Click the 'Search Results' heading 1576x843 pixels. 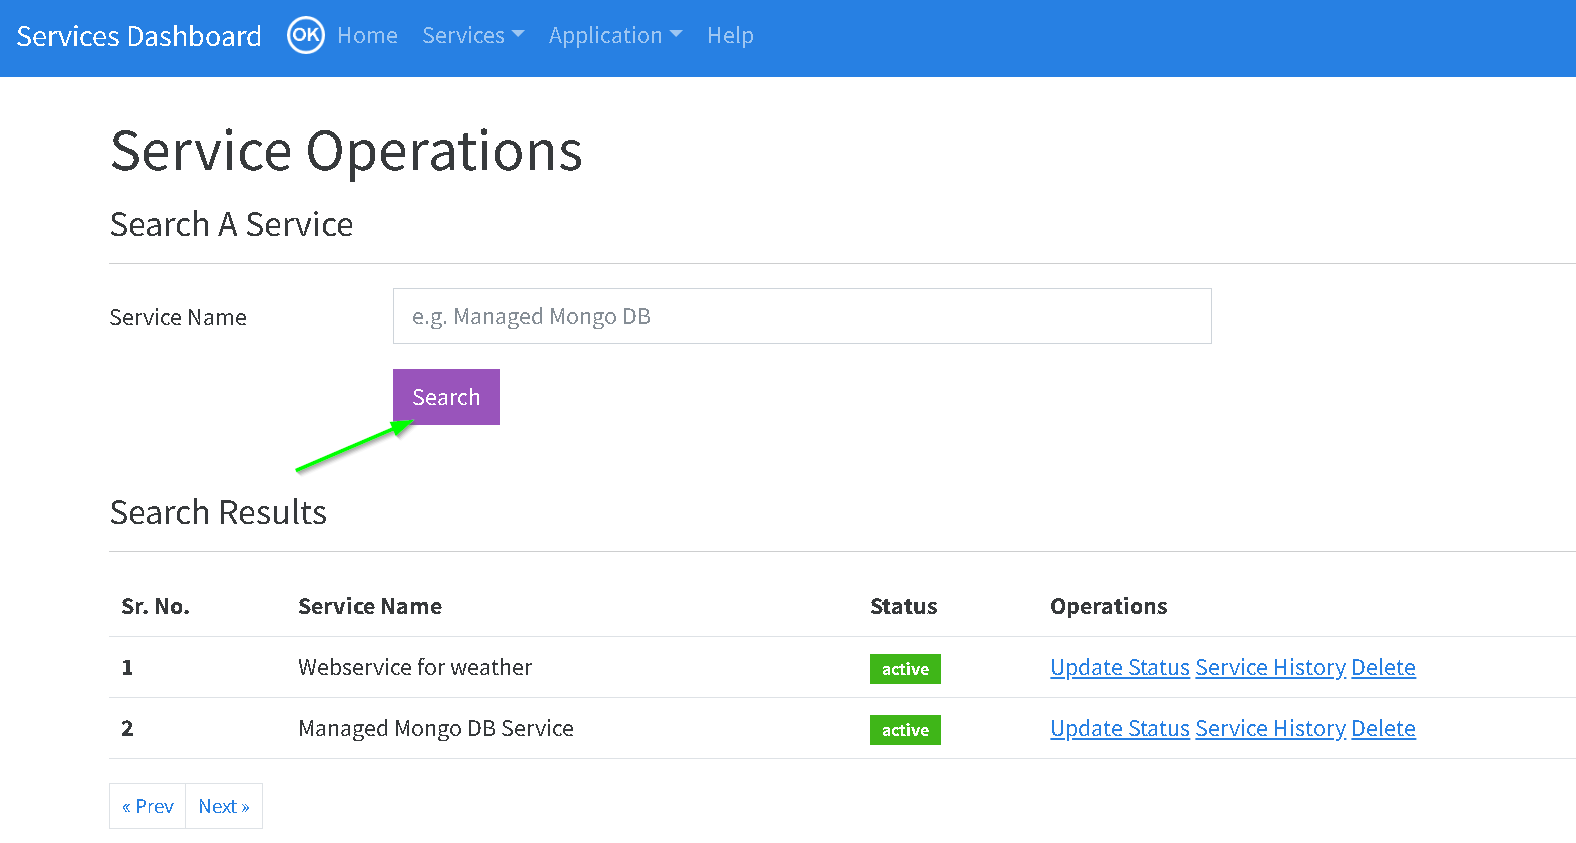tap(218, 512)
